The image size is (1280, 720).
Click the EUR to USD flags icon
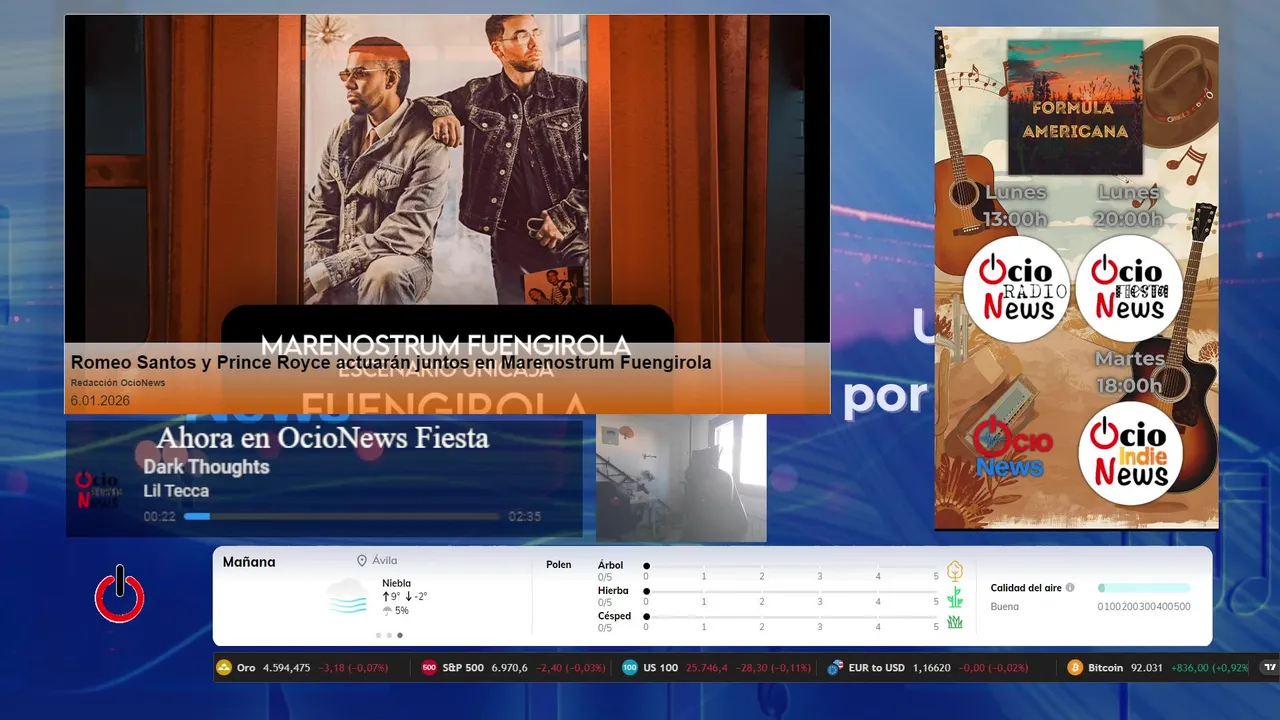click(x=835, y=667)
